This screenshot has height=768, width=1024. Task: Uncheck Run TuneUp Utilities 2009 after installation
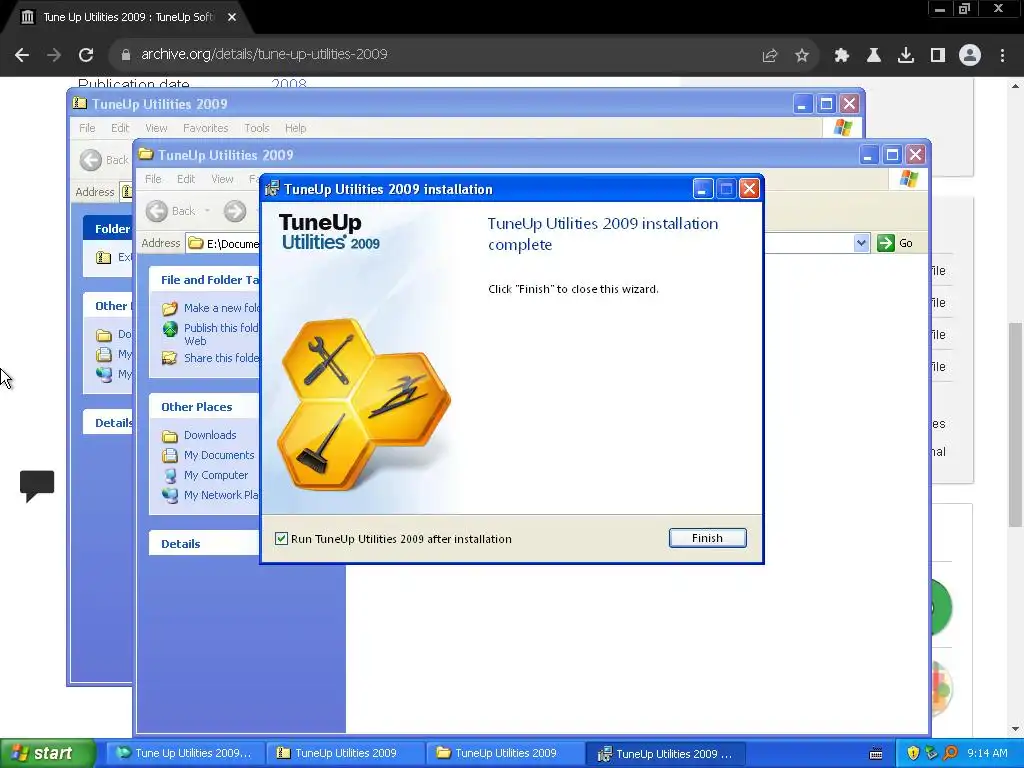pos(281,539)
